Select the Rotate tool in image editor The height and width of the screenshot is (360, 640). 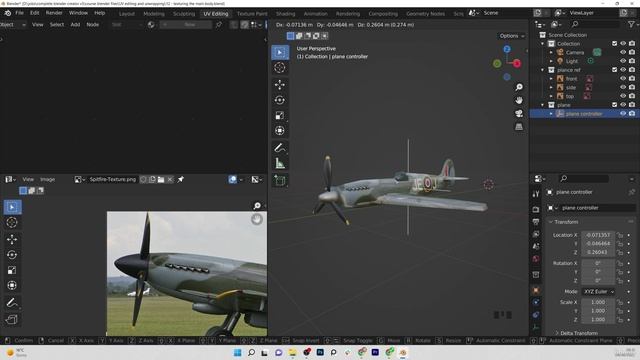12,255
